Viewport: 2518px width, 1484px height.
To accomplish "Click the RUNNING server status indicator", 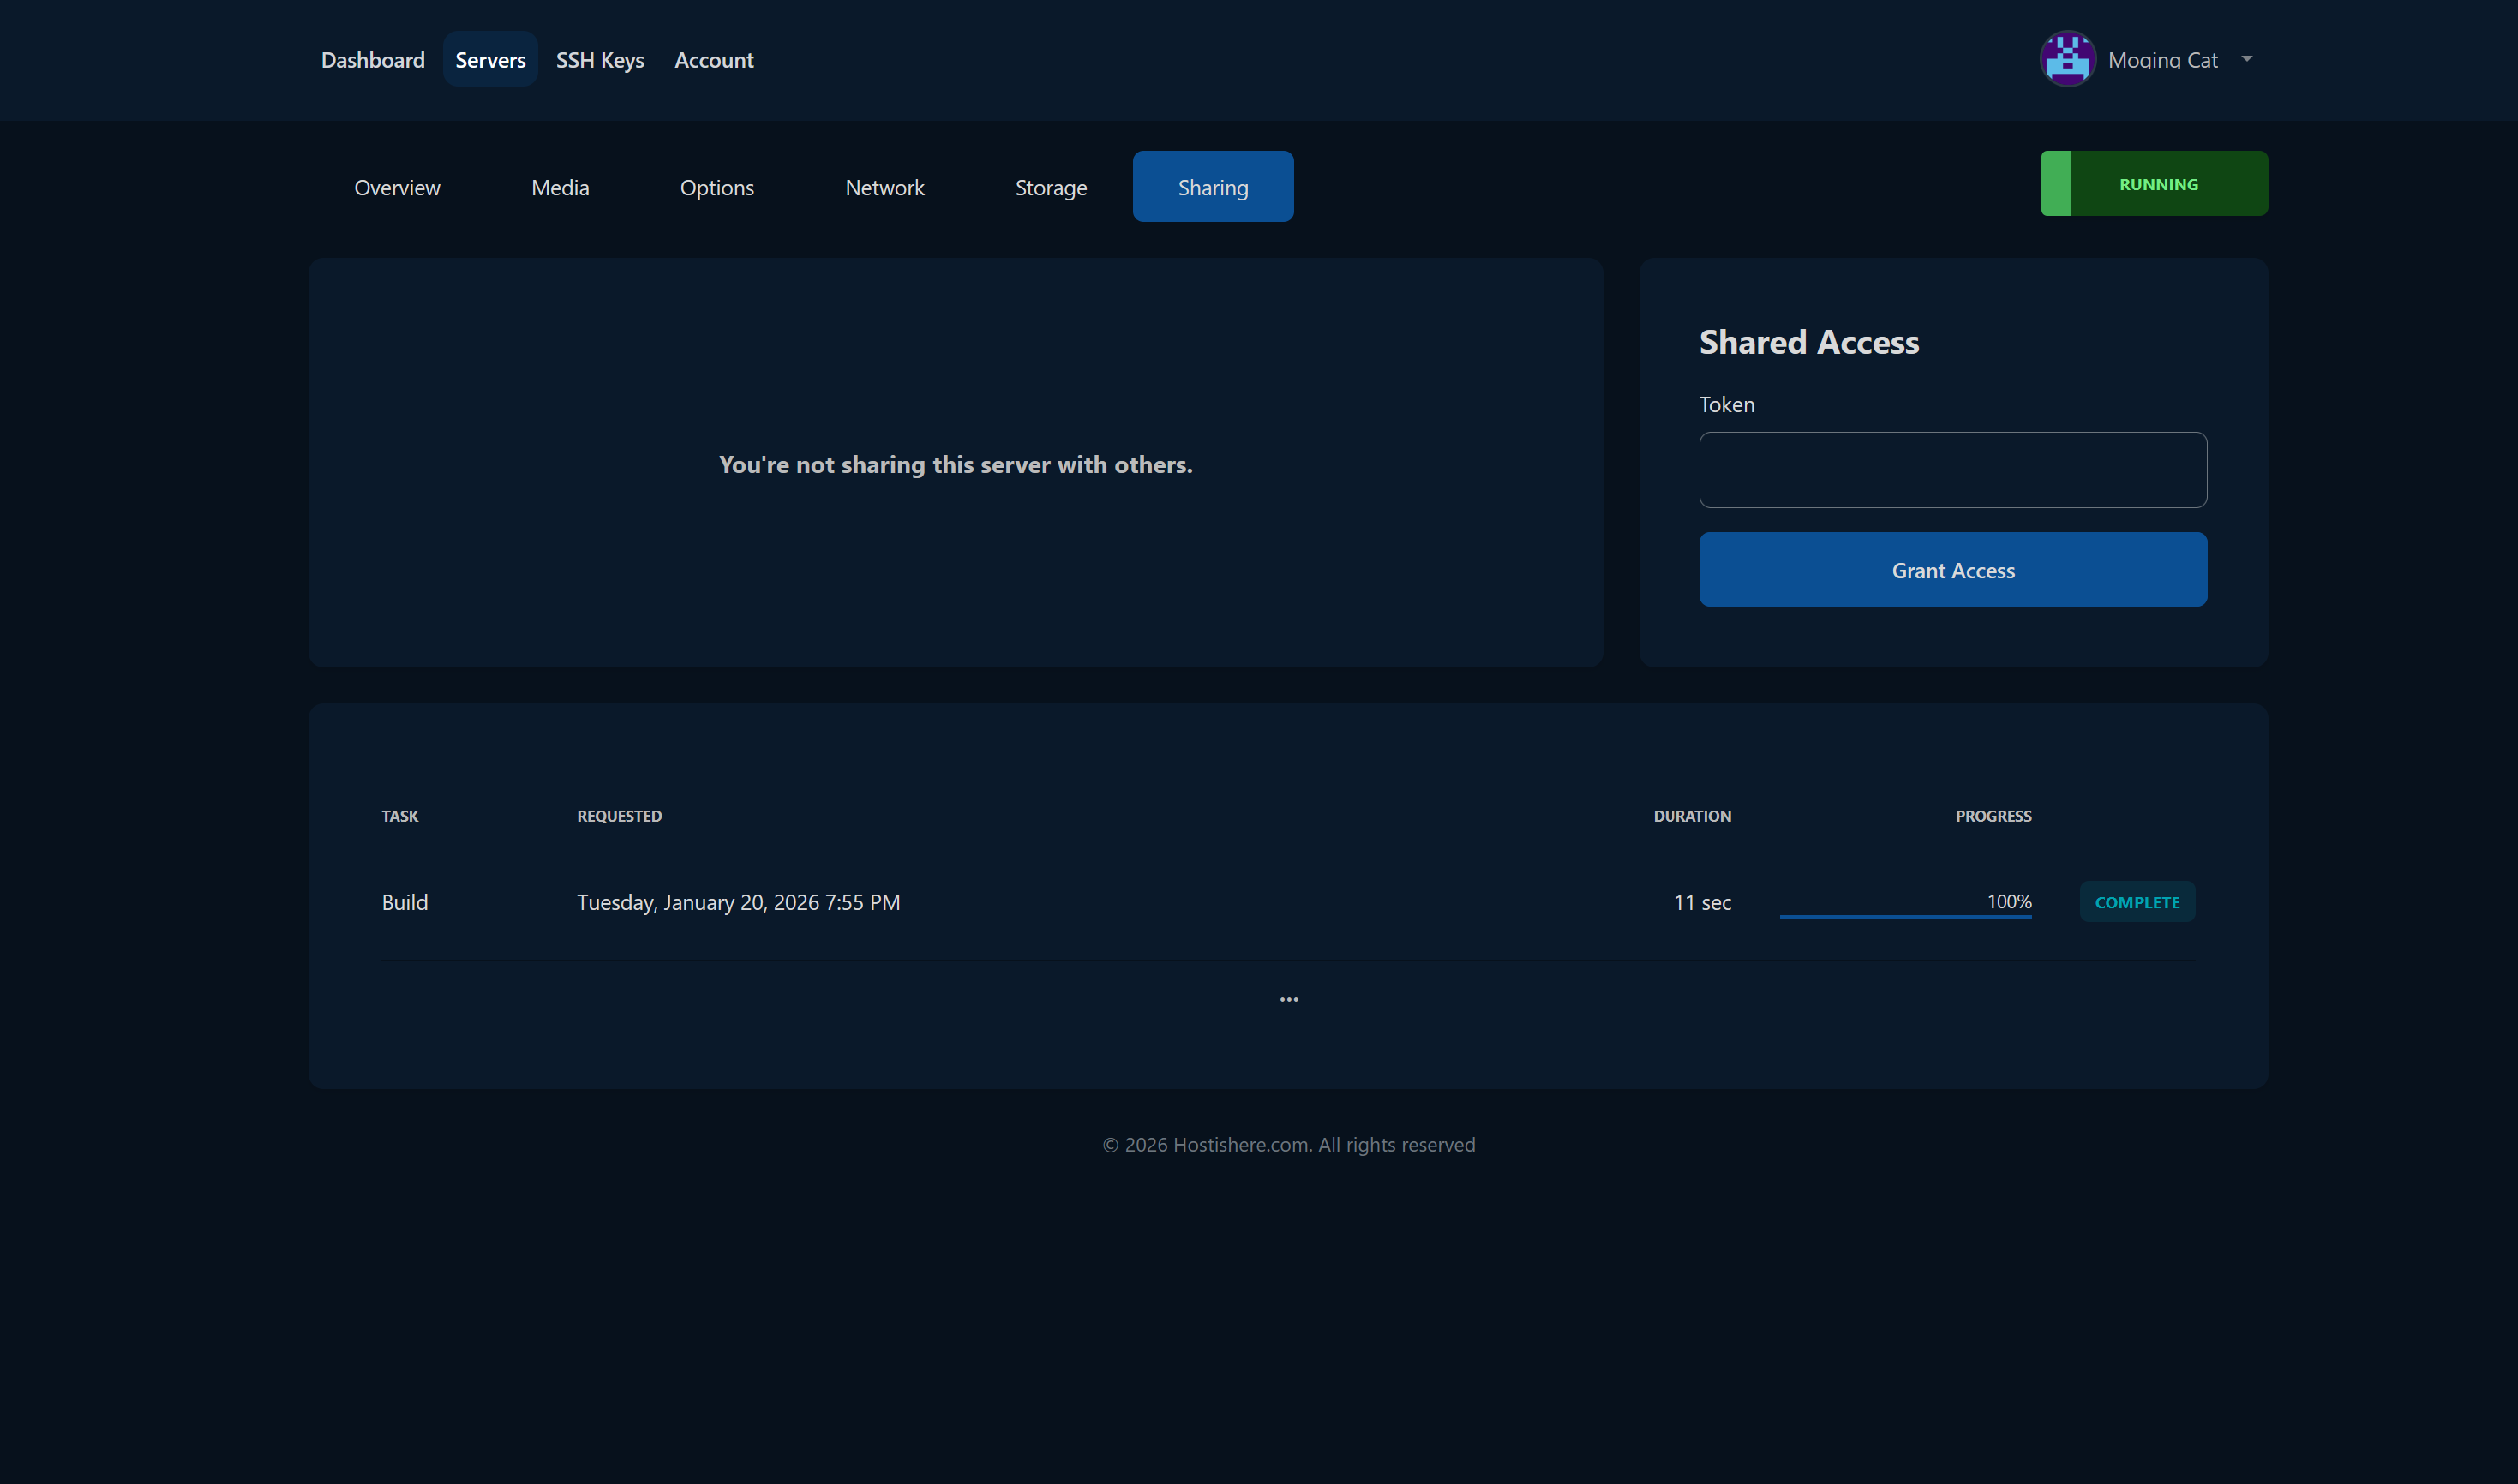I will click(2154, 183).
